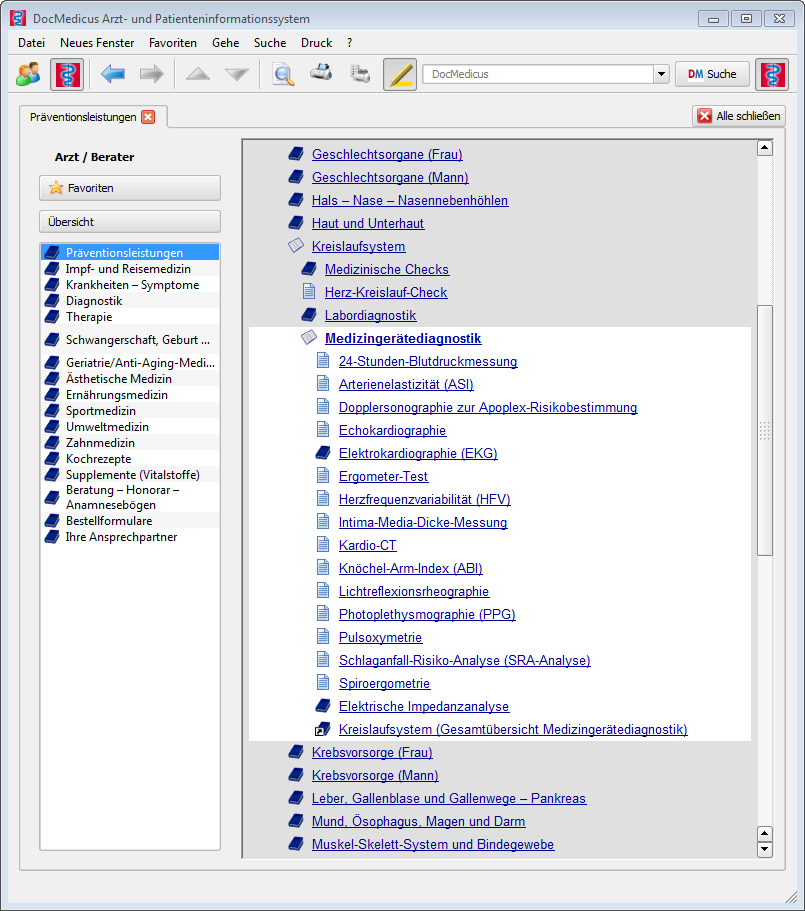Select Therapie in sidebar list

coord(130,317)
